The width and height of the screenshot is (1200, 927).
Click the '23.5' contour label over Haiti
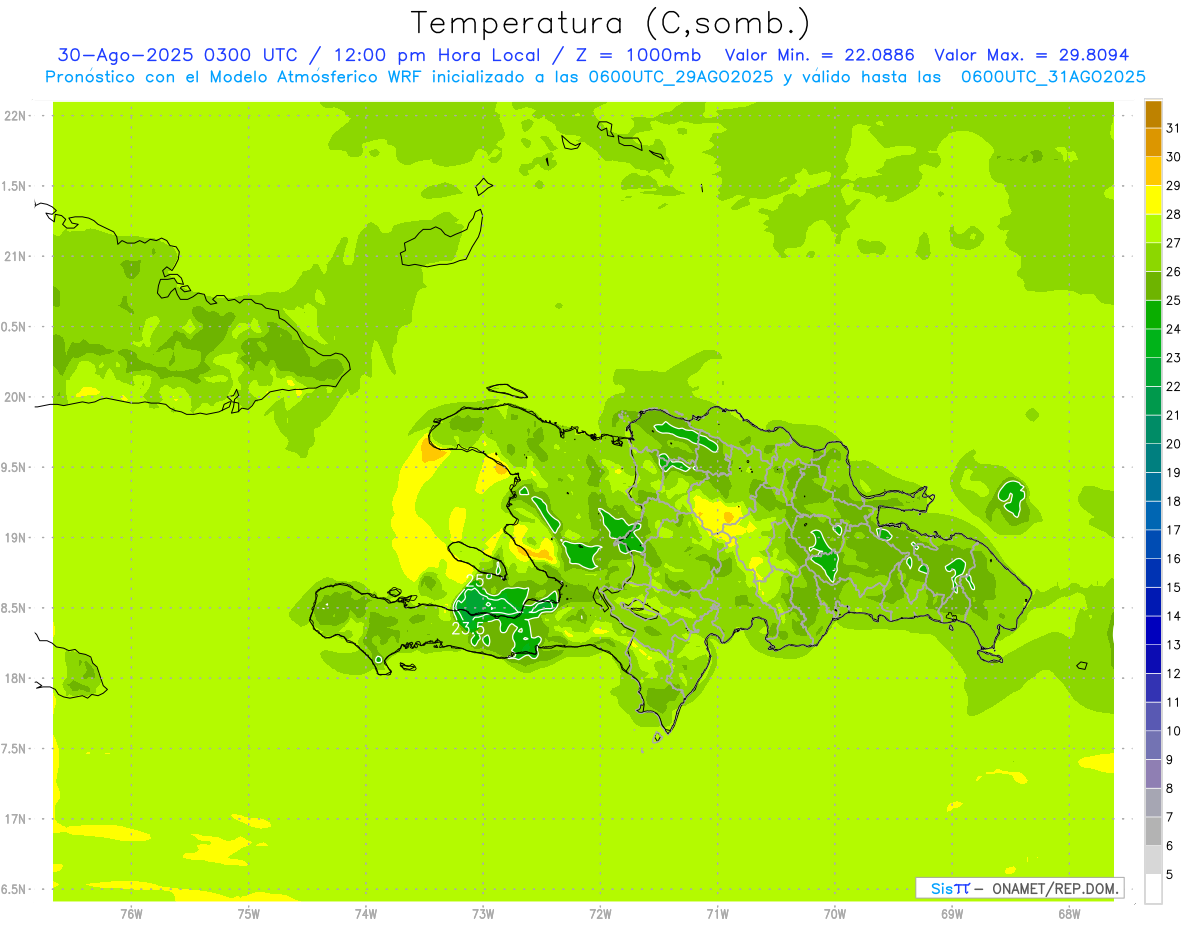[x=468, y=628]
